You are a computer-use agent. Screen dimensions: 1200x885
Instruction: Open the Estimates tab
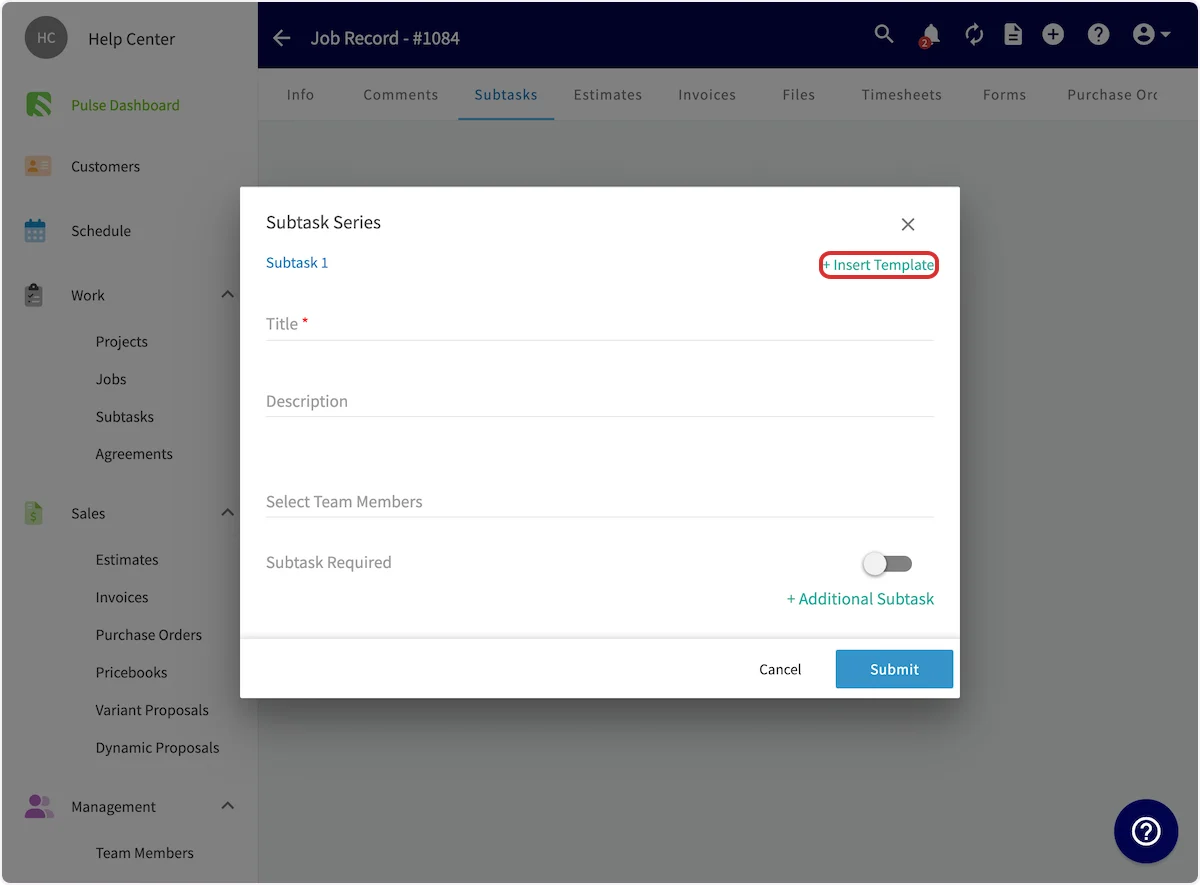tap(608, 95)
